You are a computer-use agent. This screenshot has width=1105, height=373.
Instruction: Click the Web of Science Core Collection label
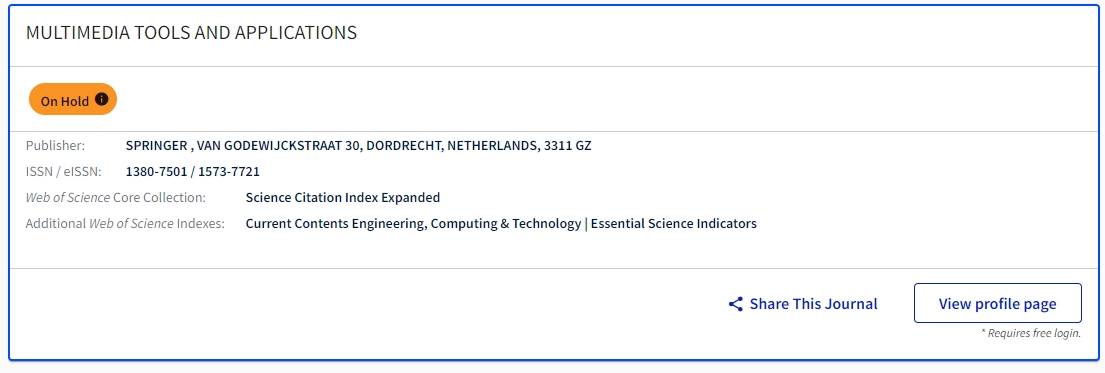(x=116, y=197)
